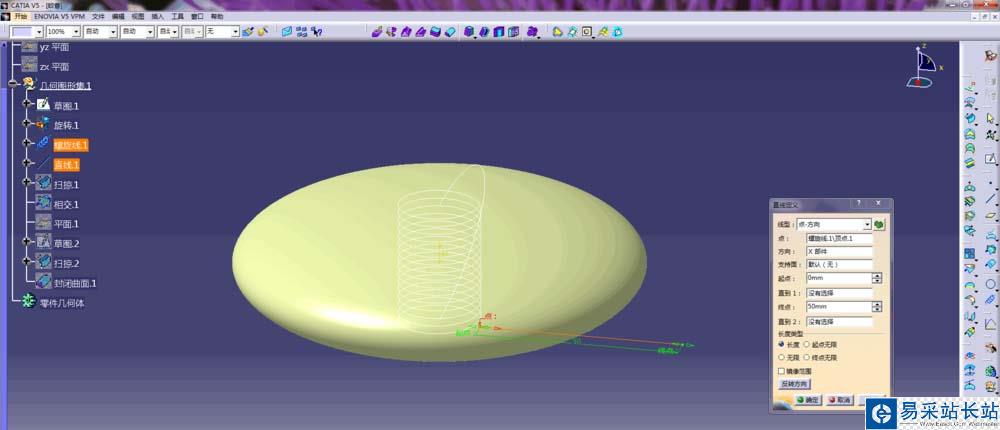
Task: Open the 无 layer dropdown in top toolbar
Action: [235, 31]
